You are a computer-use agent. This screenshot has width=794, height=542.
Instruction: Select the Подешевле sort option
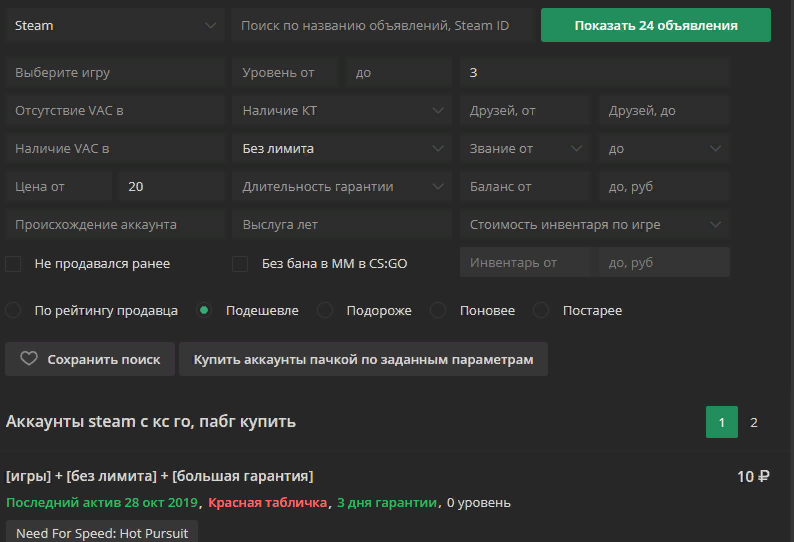point(204,310)
